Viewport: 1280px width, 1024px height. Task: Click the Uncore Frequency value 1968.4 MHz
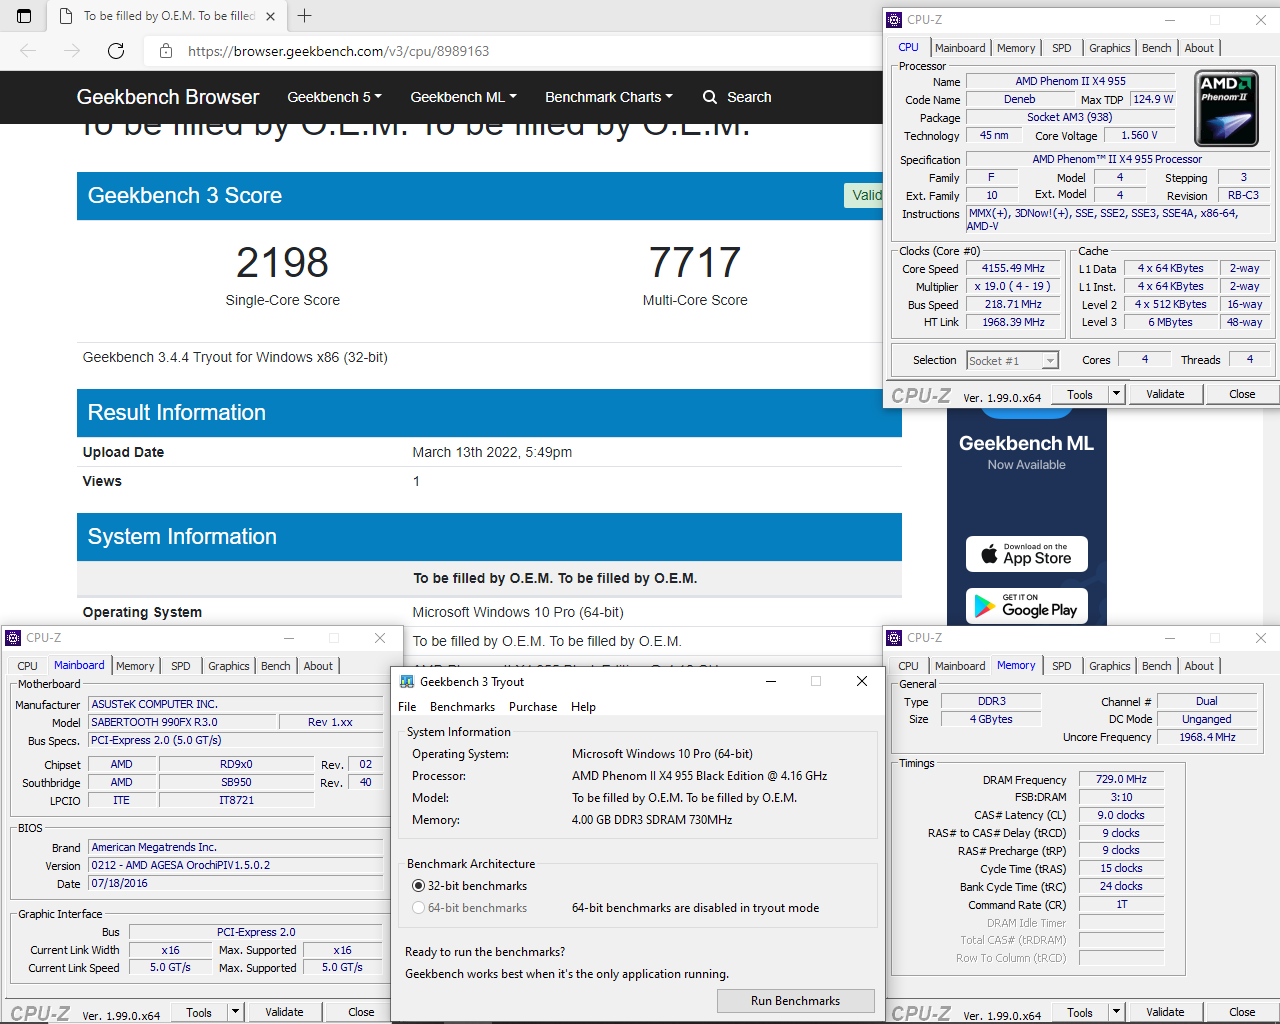point(1207,738)
